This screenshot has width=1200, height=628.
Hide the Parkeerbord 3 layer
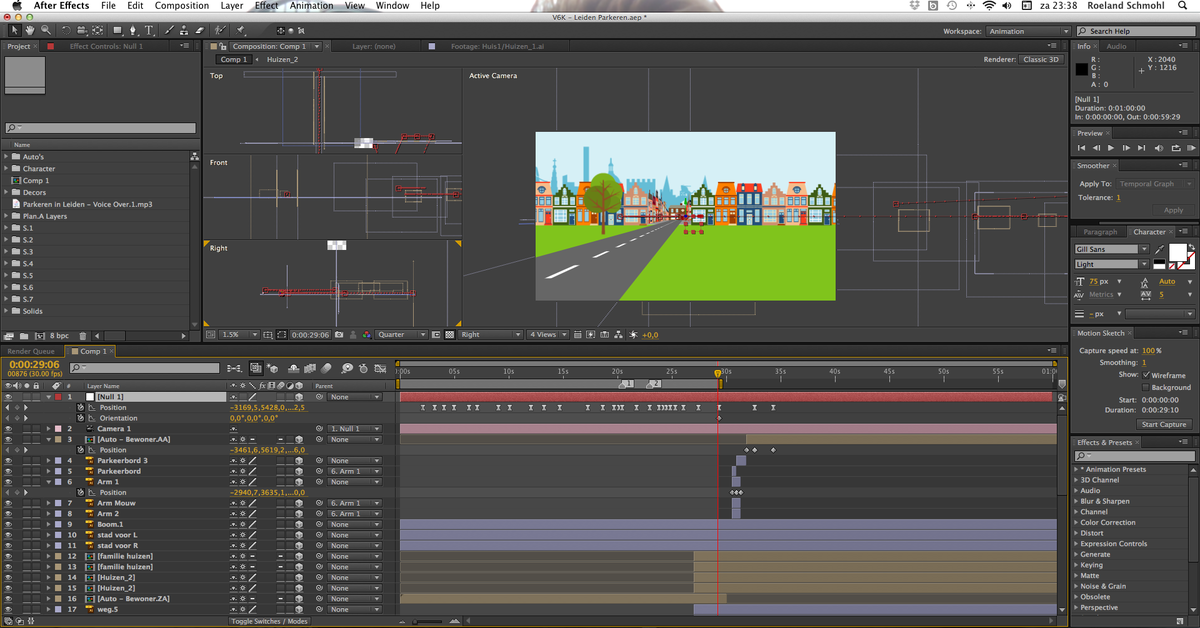pyautogui.click(x=8, y=461)
